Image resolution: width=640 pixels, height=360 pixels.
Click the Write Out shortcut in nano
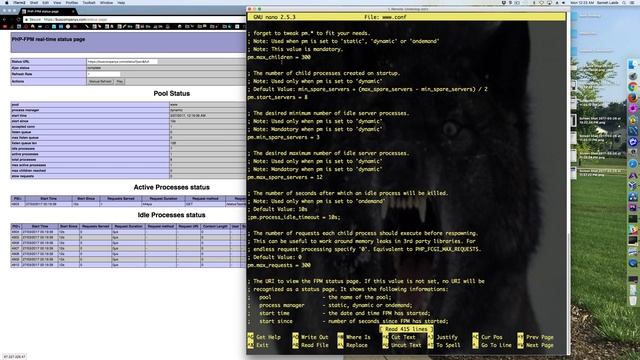coord(310,337)
